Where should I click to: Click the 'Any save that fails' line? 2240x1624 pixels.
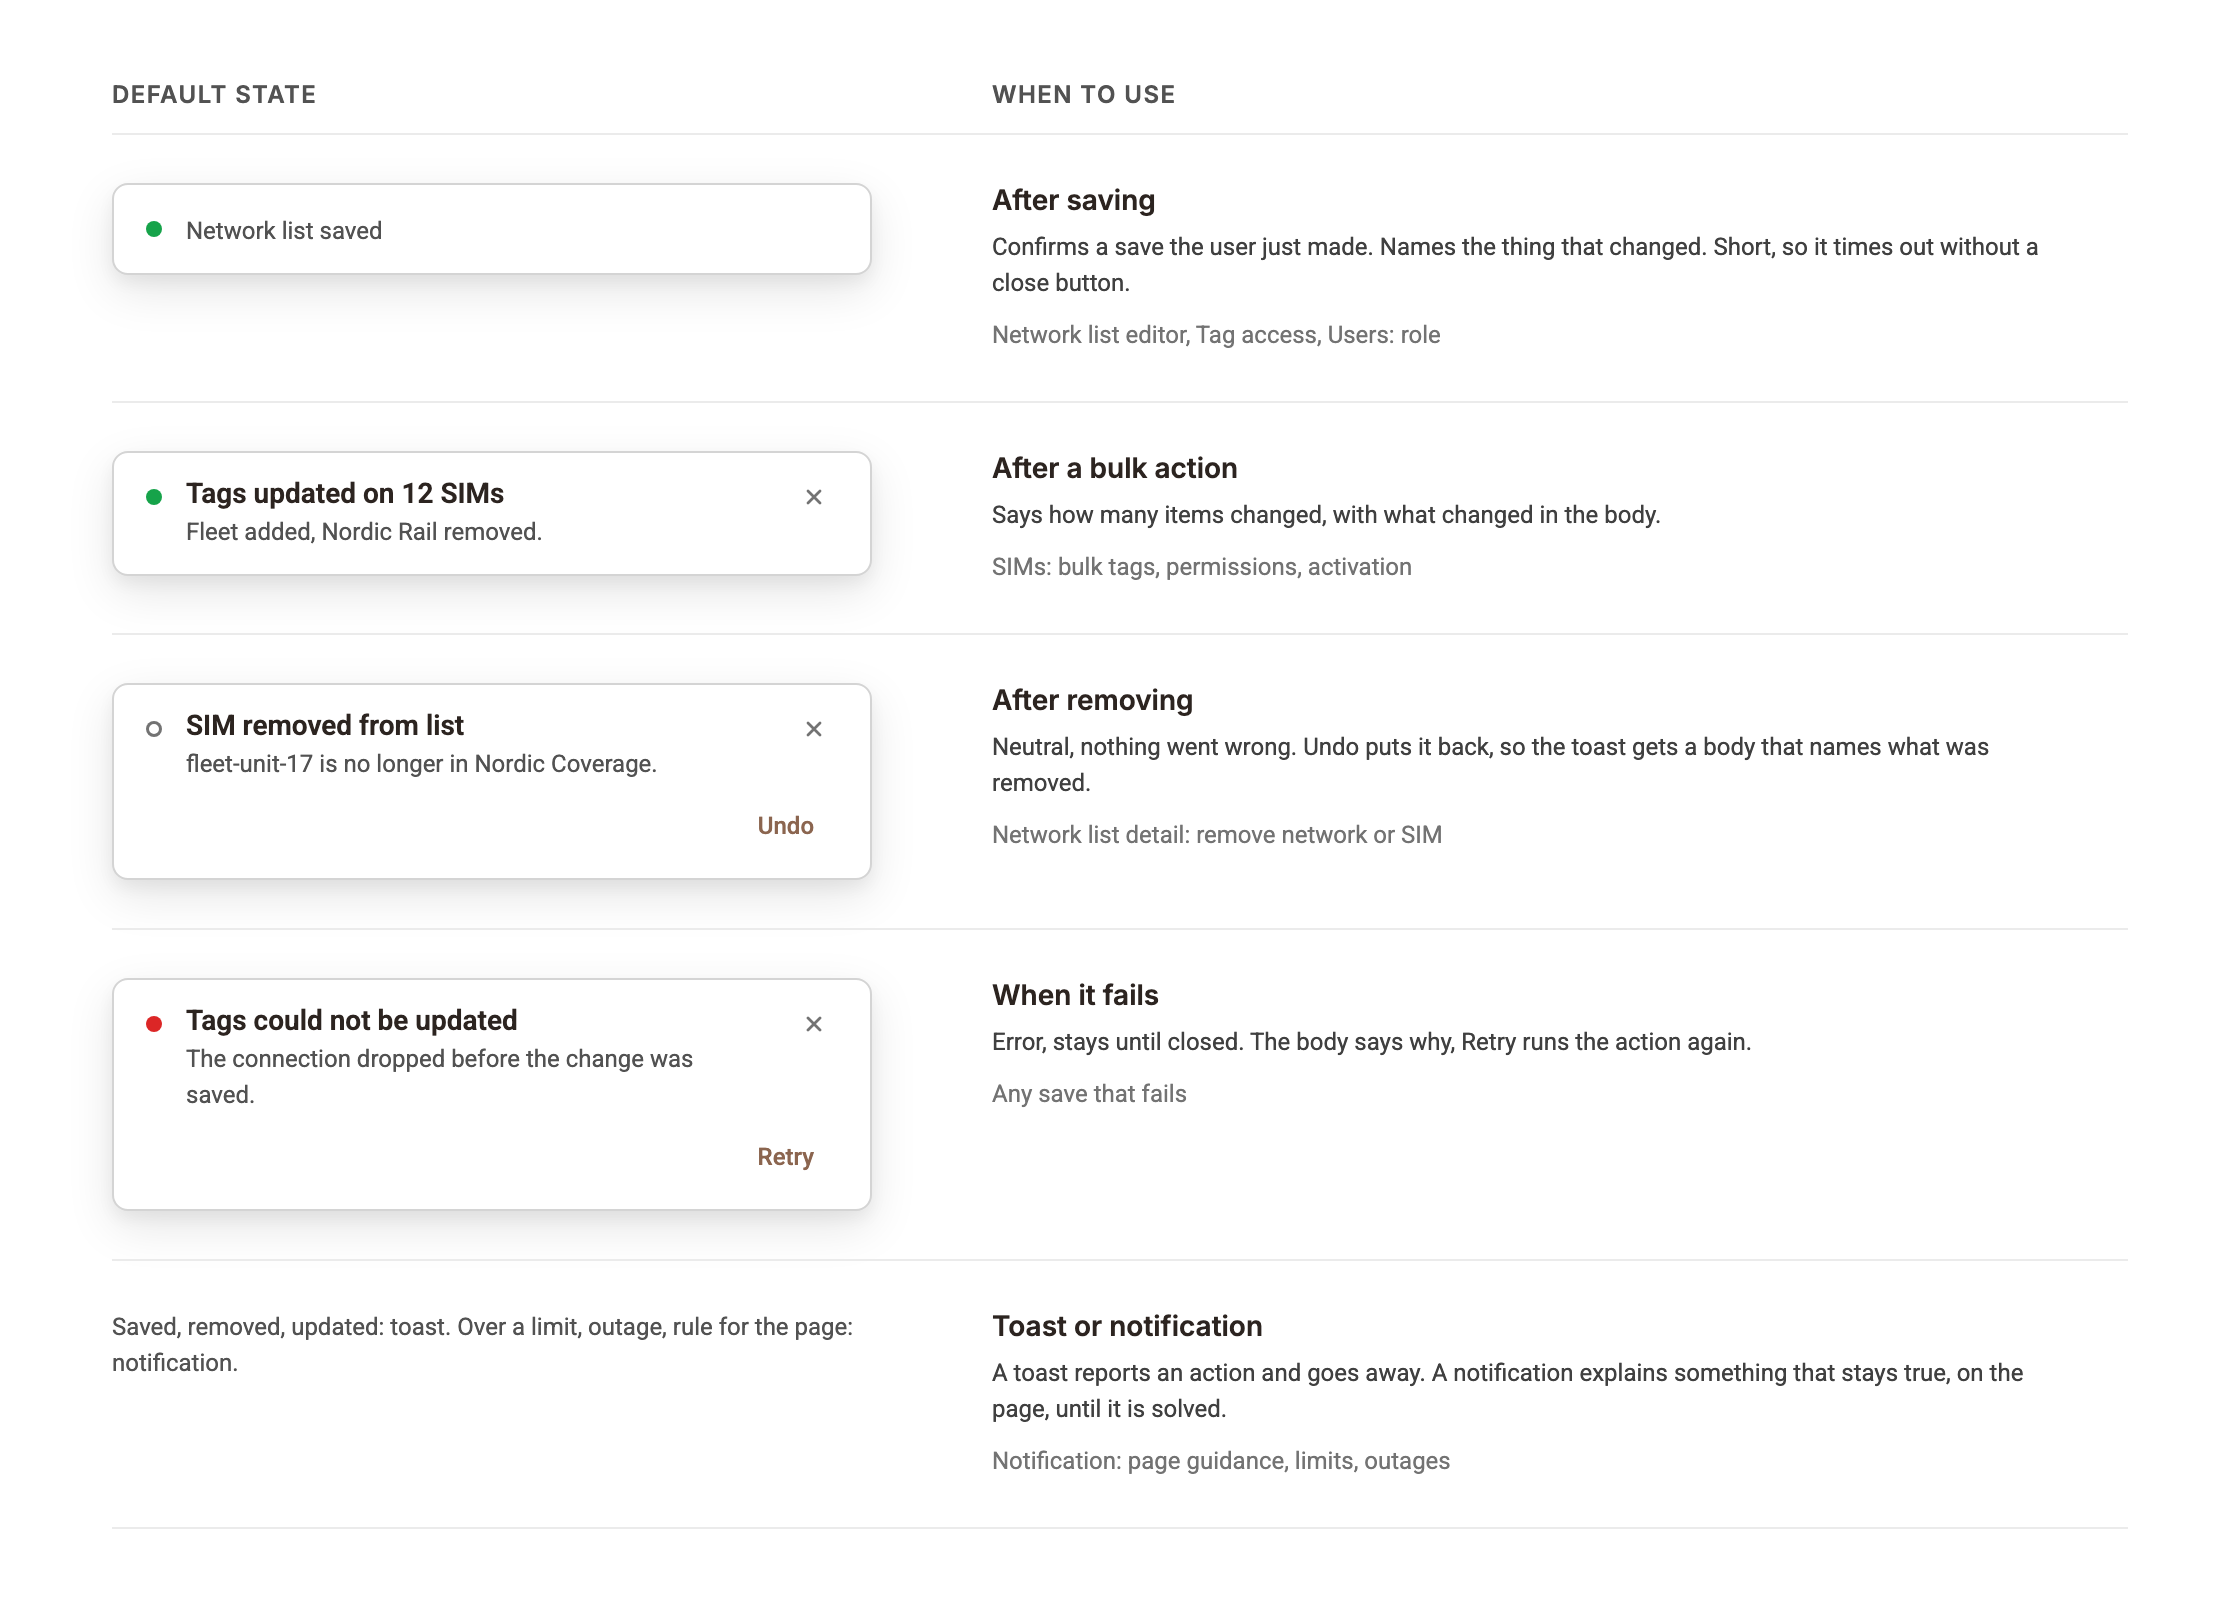click(1089, 1094)
